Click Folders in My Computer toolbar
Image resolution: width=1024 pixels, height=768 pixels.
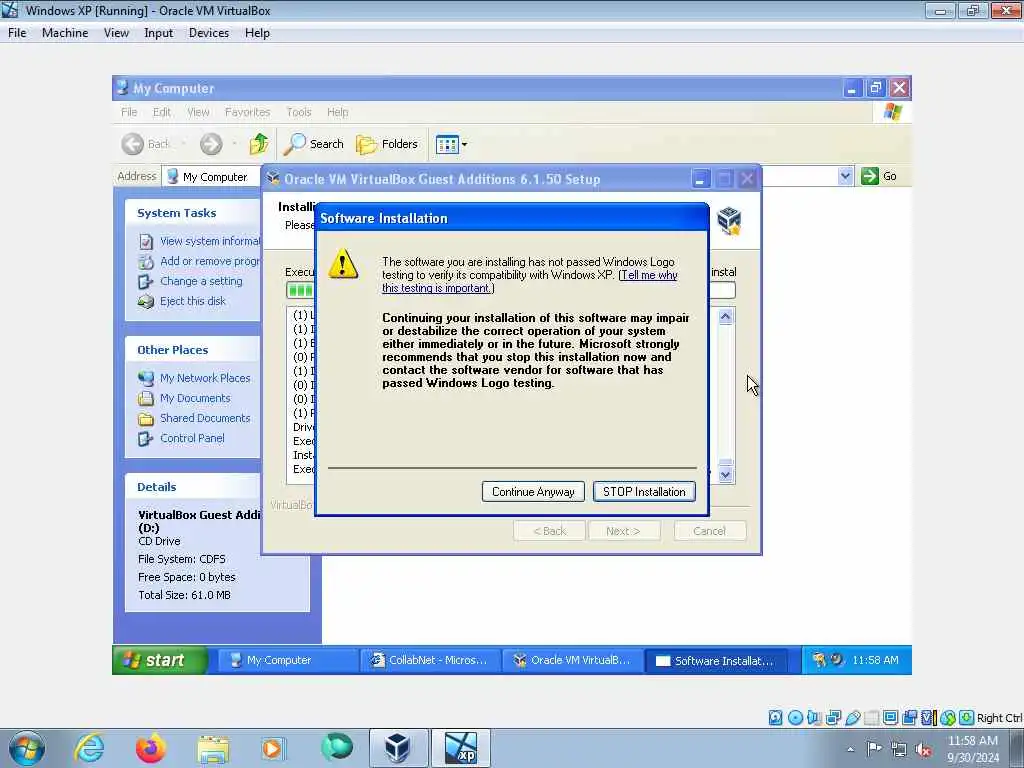[387, 144]
